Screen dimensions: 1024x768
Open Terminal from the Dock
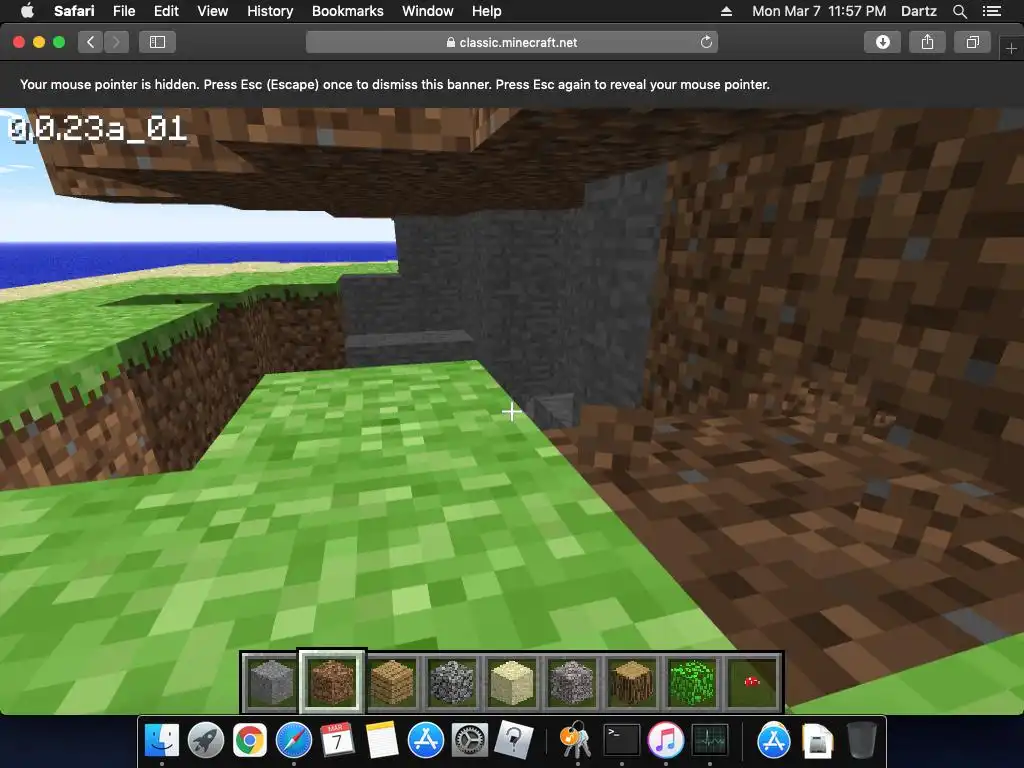click(x=621, y=741)
